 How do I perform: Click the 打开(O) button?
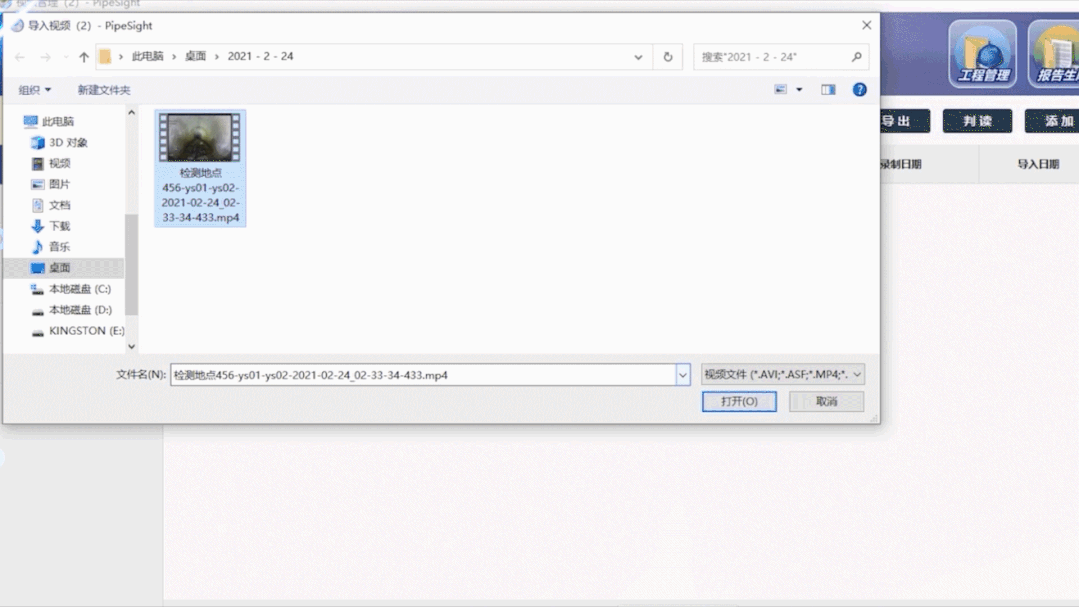coord(739,401)
